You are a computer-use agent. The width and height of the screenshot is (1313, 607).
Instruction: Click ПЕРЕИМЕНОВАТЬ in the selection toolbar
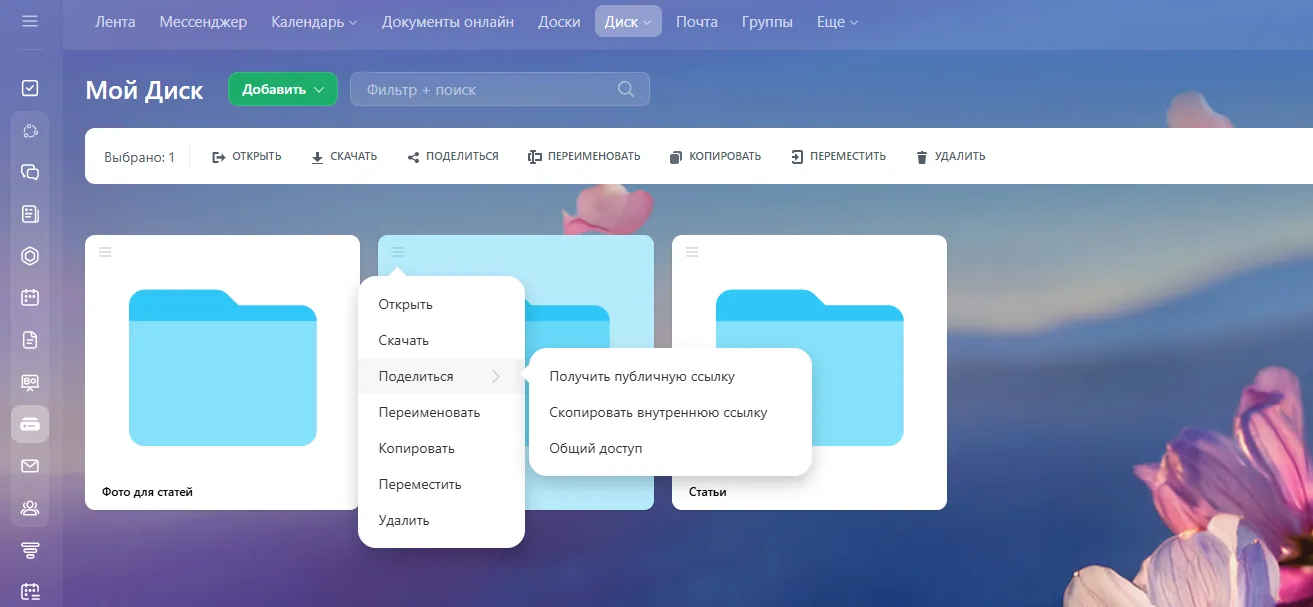(x=584, y=157)
